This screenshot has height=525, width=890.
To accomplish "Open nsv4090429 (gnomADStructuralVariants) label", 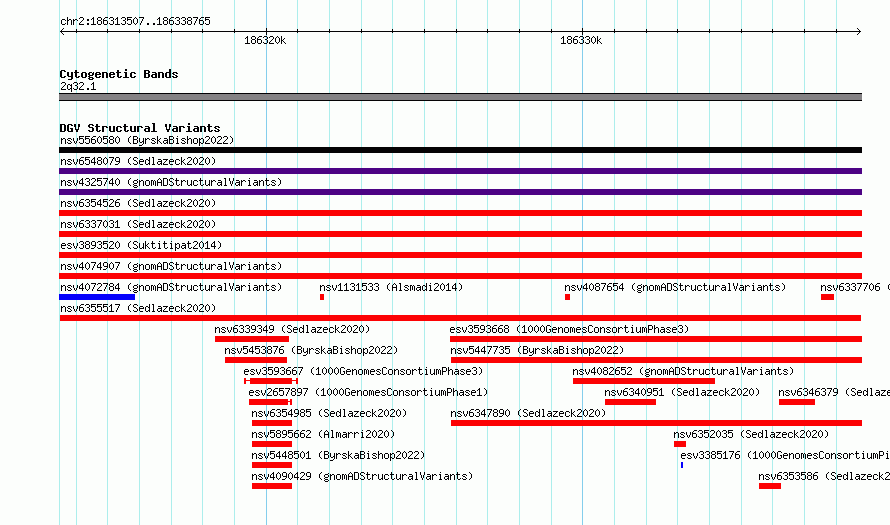I will point(362,476).
